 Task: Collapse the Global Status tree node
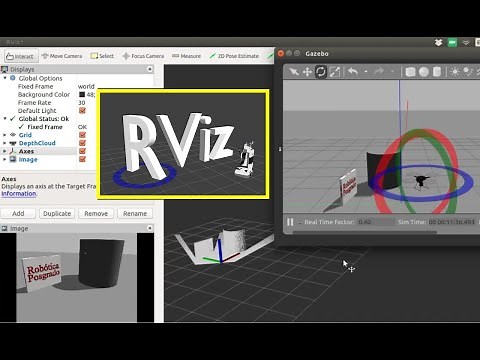click(x=5, y=118)
